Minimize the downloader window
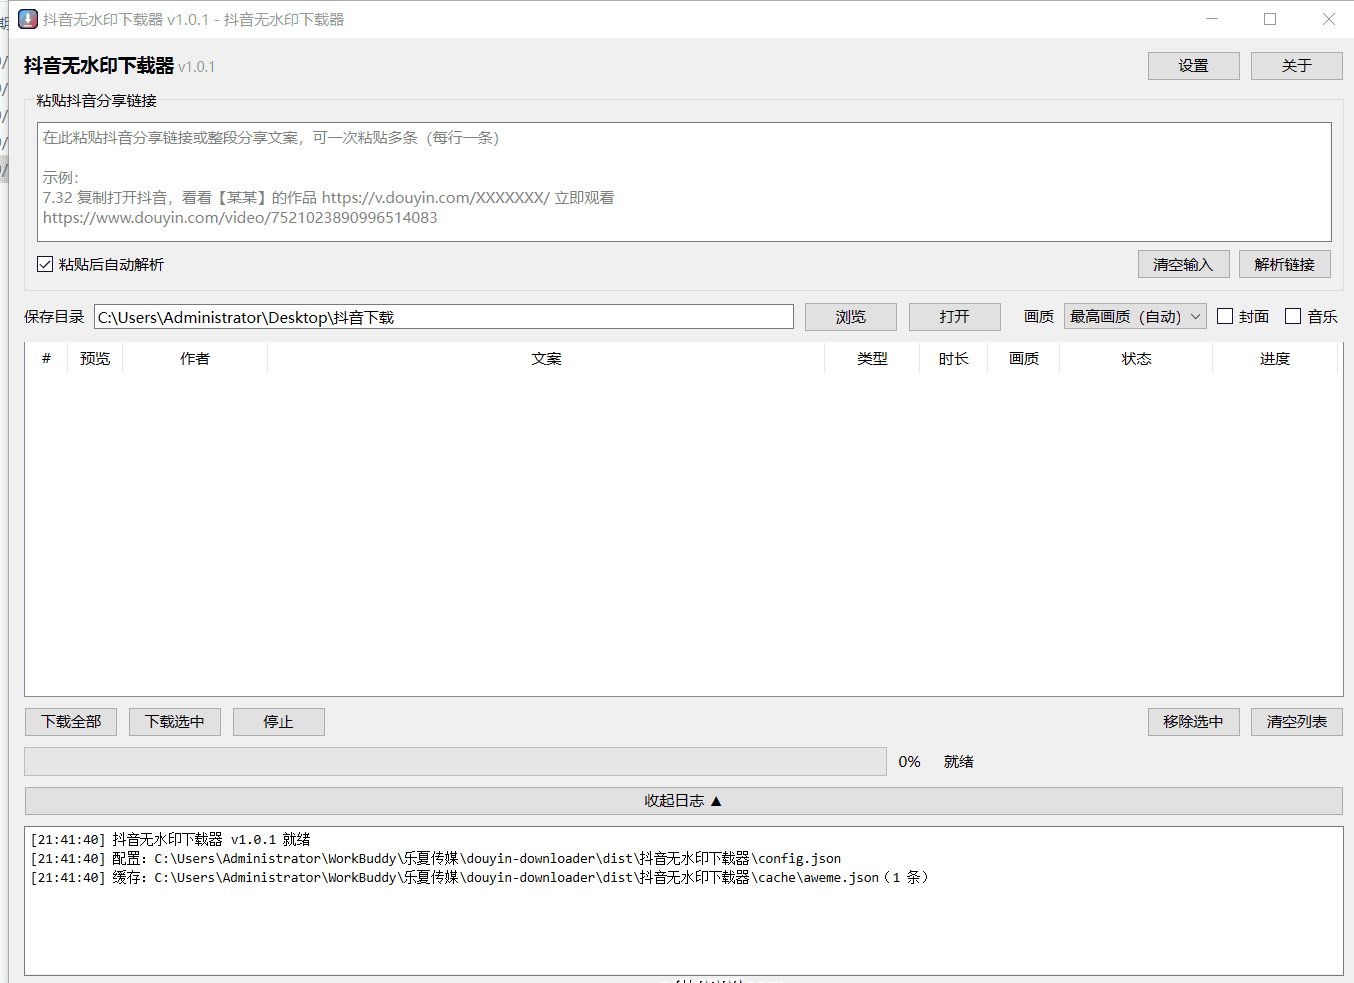Image resolution: width=1354 pixels, height=983 pixels. pyautogui.click(x=1212, y=19)
